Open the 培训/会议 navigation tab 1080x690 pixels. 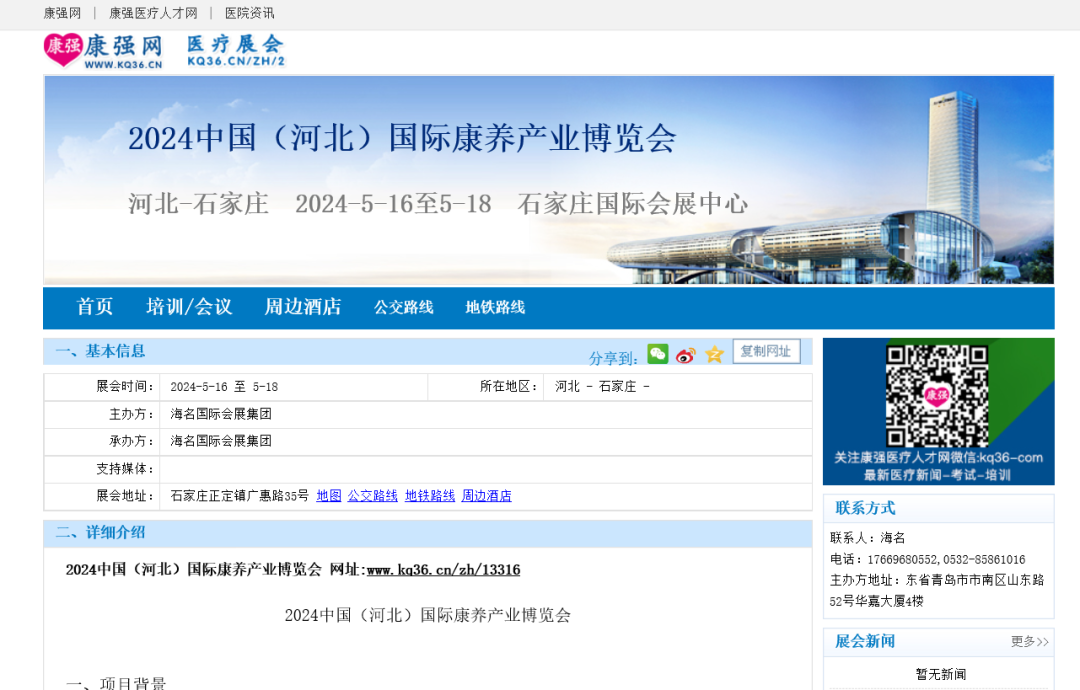tap(189, 307)
